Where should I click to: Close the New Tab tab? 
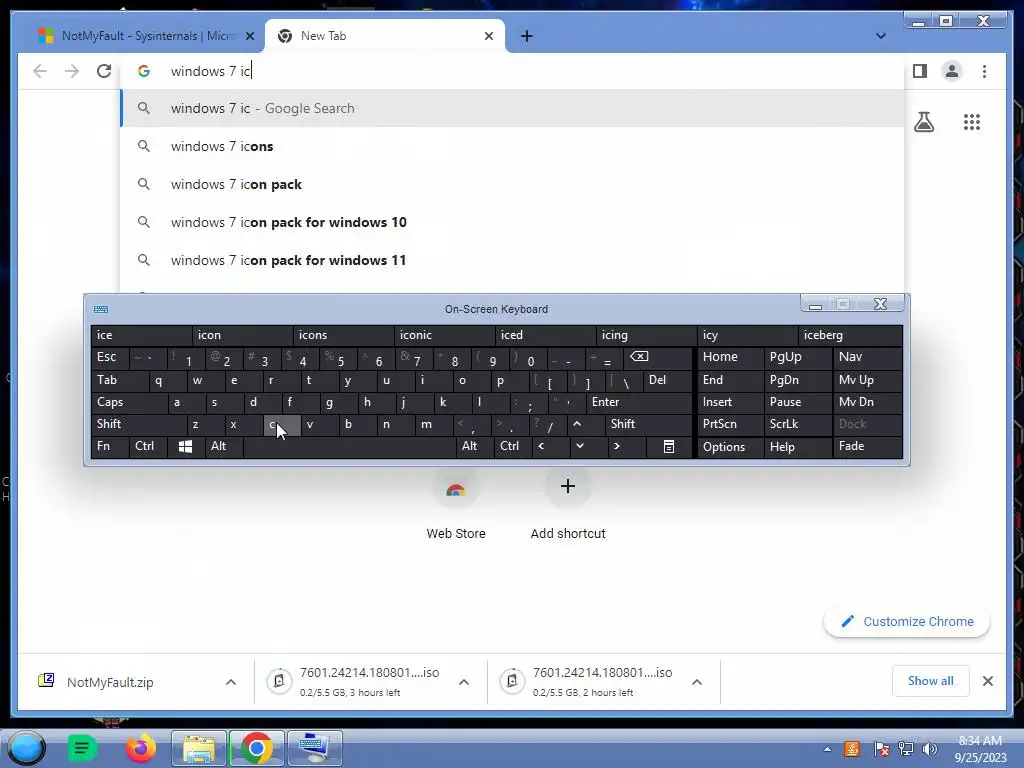488,36
